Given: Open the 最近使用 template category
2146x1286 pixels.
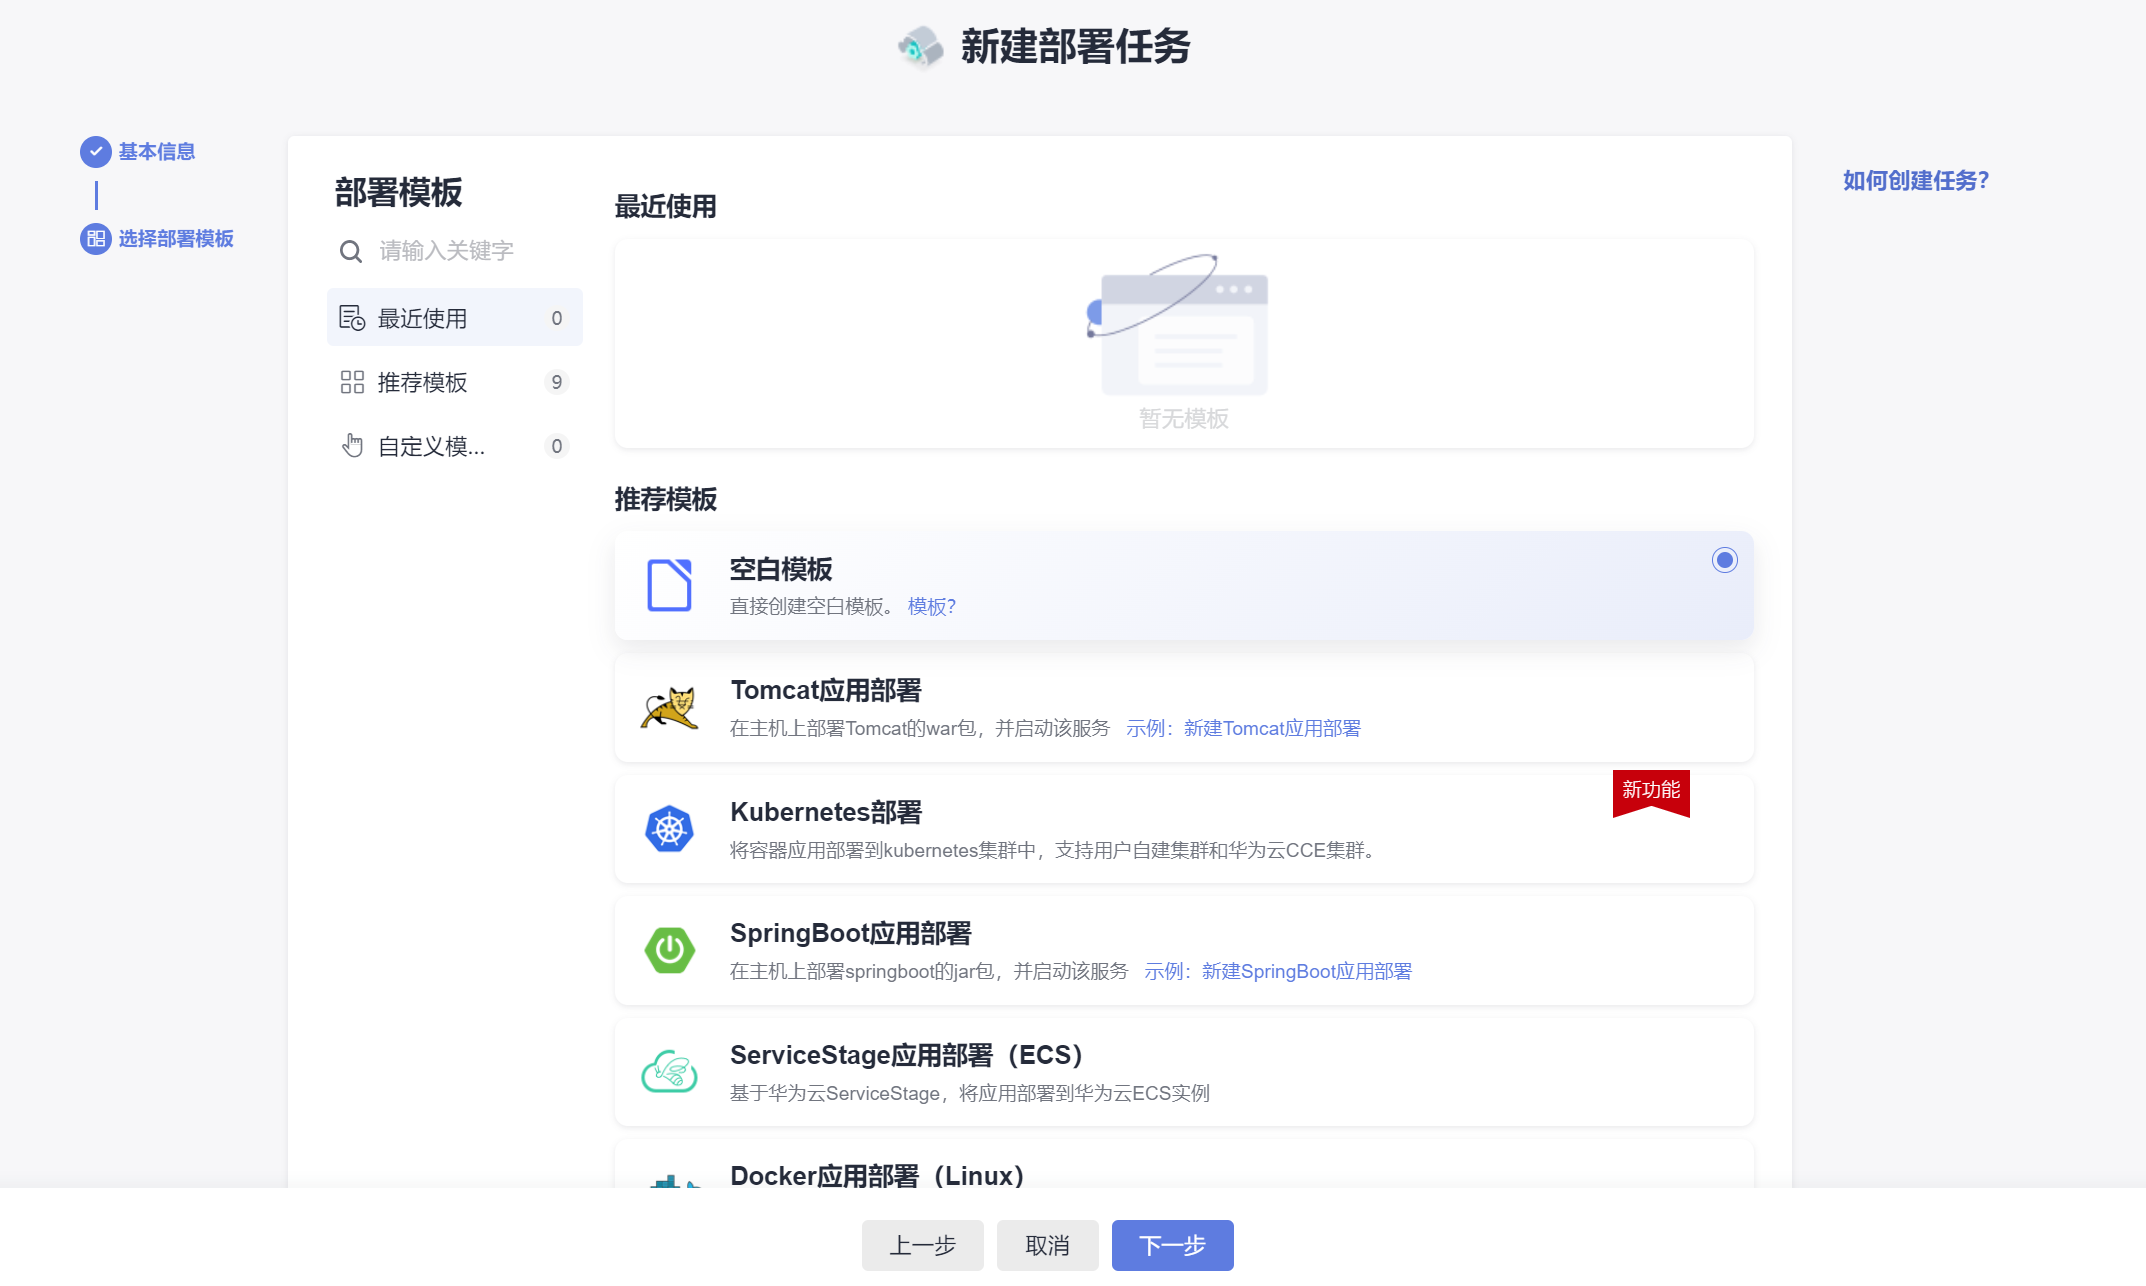Looking at the screenshot, I should coord(454,318).
